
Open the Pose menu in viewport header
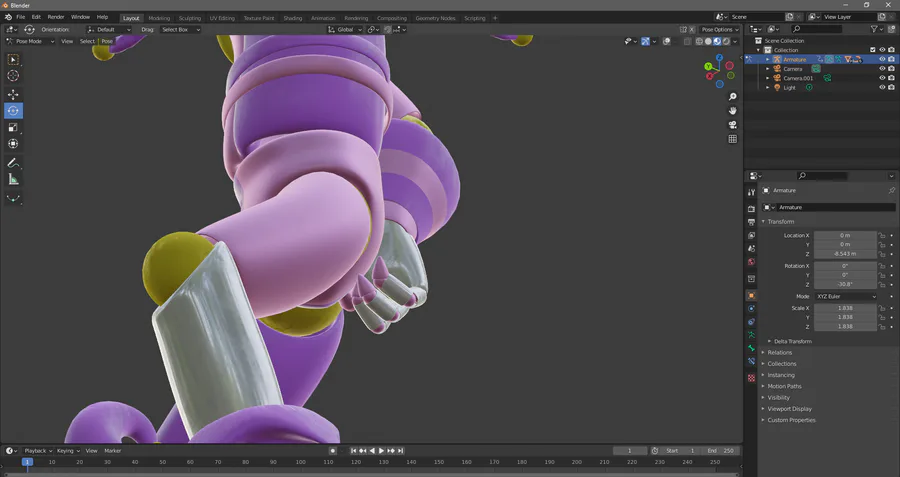coord(107,41)
